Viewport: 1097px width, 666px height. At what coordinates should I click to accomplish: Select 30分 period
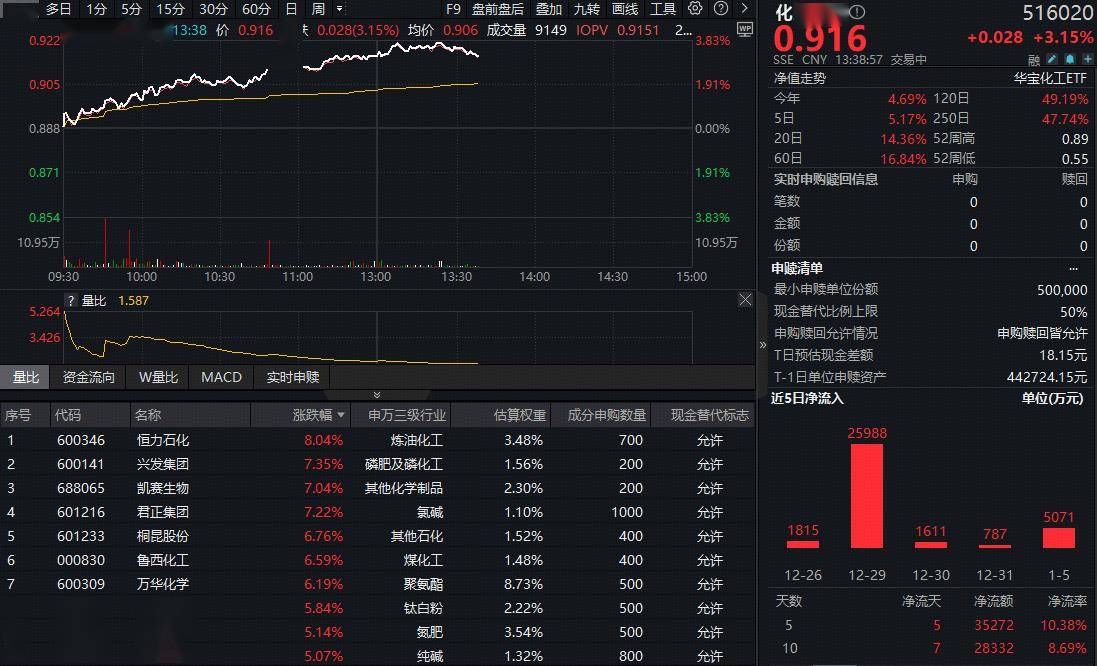point(213,9)
